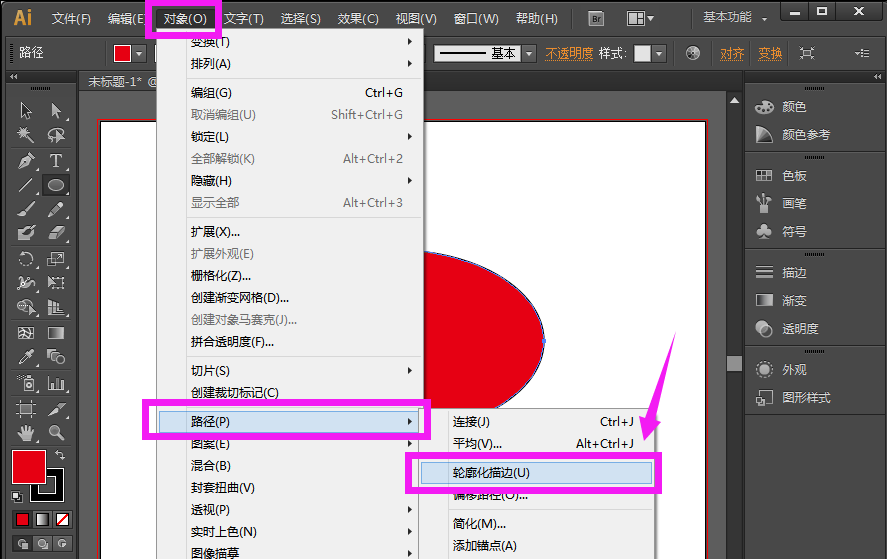This screenshot has height=559, width=887.
Task: Select the Artboard tool
Action: [x=26, y=408]
